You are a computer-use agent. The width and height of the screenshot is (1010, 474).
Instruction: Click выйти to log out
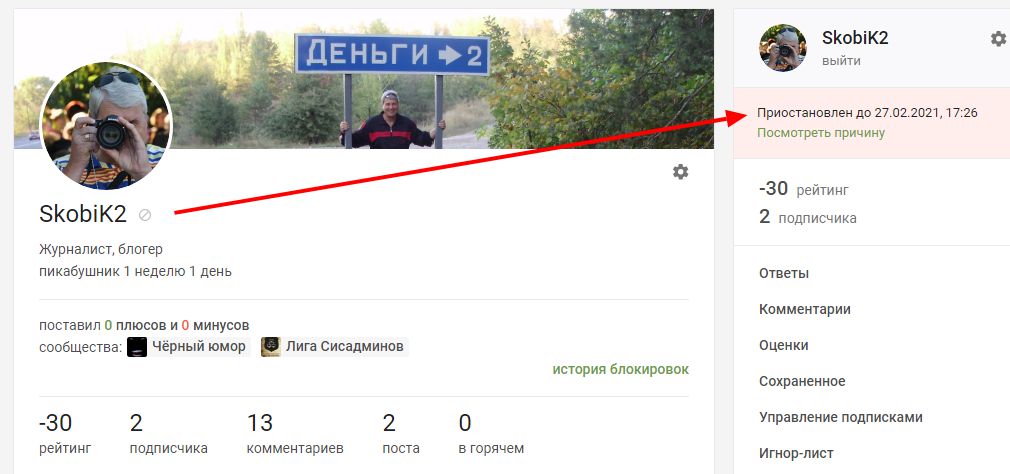click(x=841, y=61)
